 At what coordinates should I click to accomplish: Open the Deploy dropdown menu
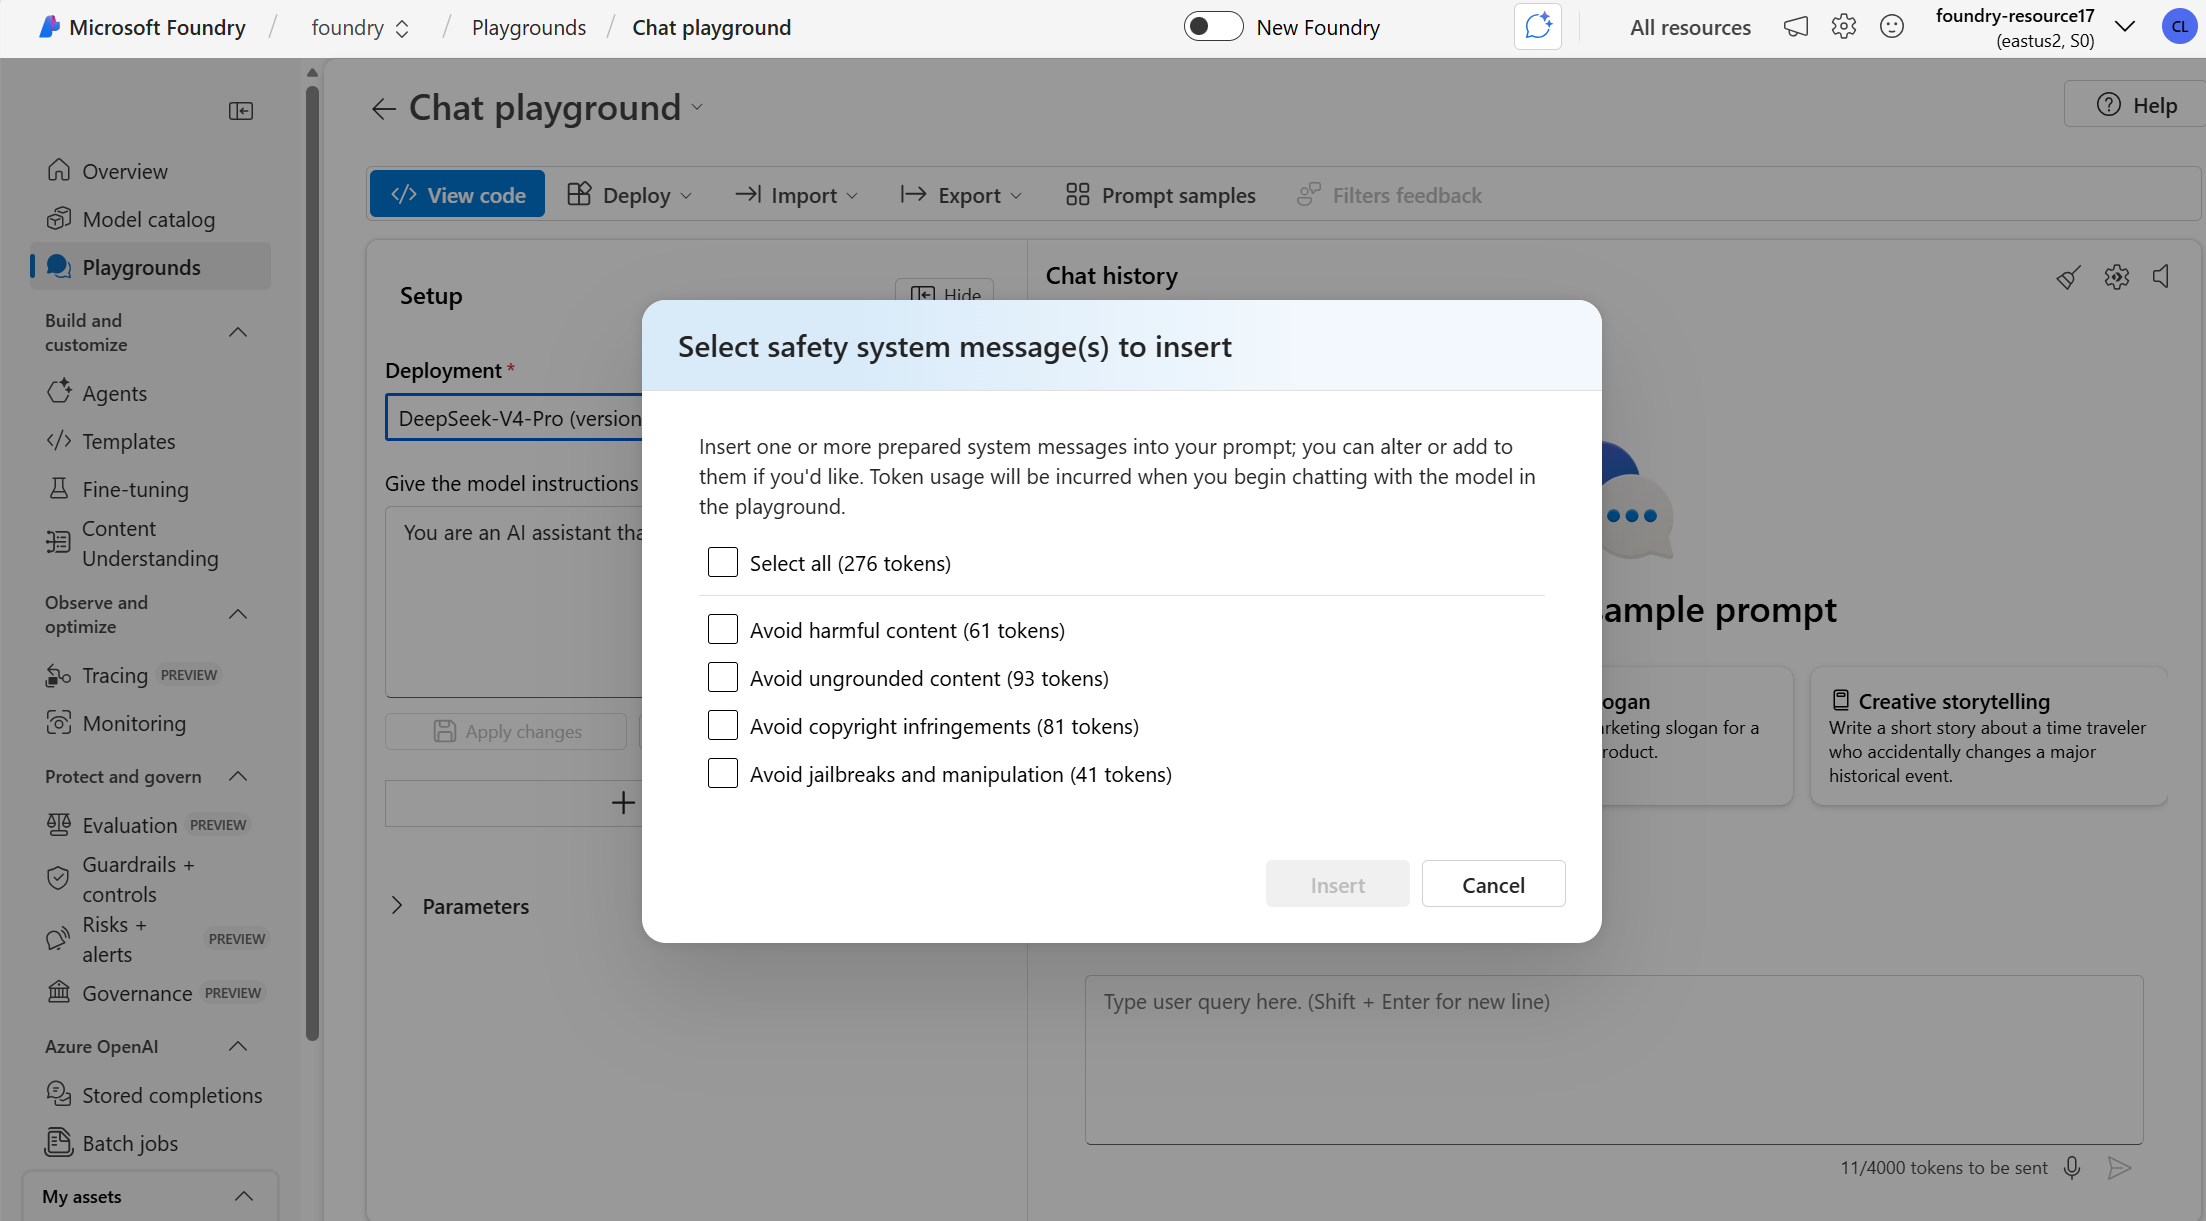point(630,195)
